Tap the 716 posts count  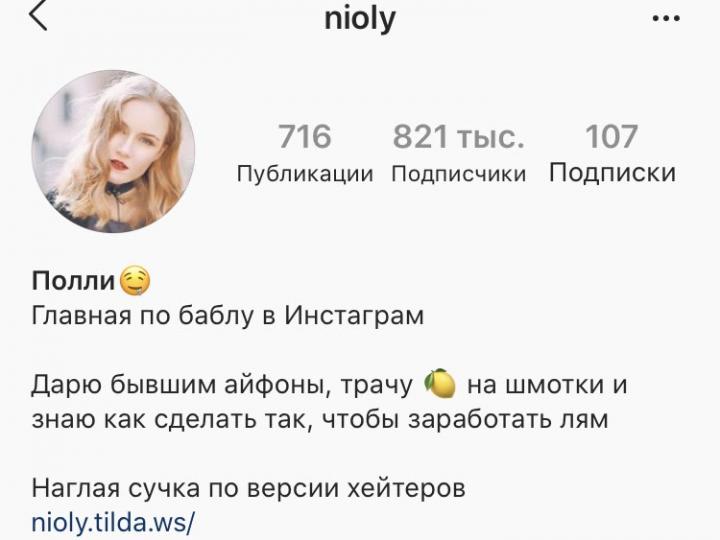click(x=304, y=136)
